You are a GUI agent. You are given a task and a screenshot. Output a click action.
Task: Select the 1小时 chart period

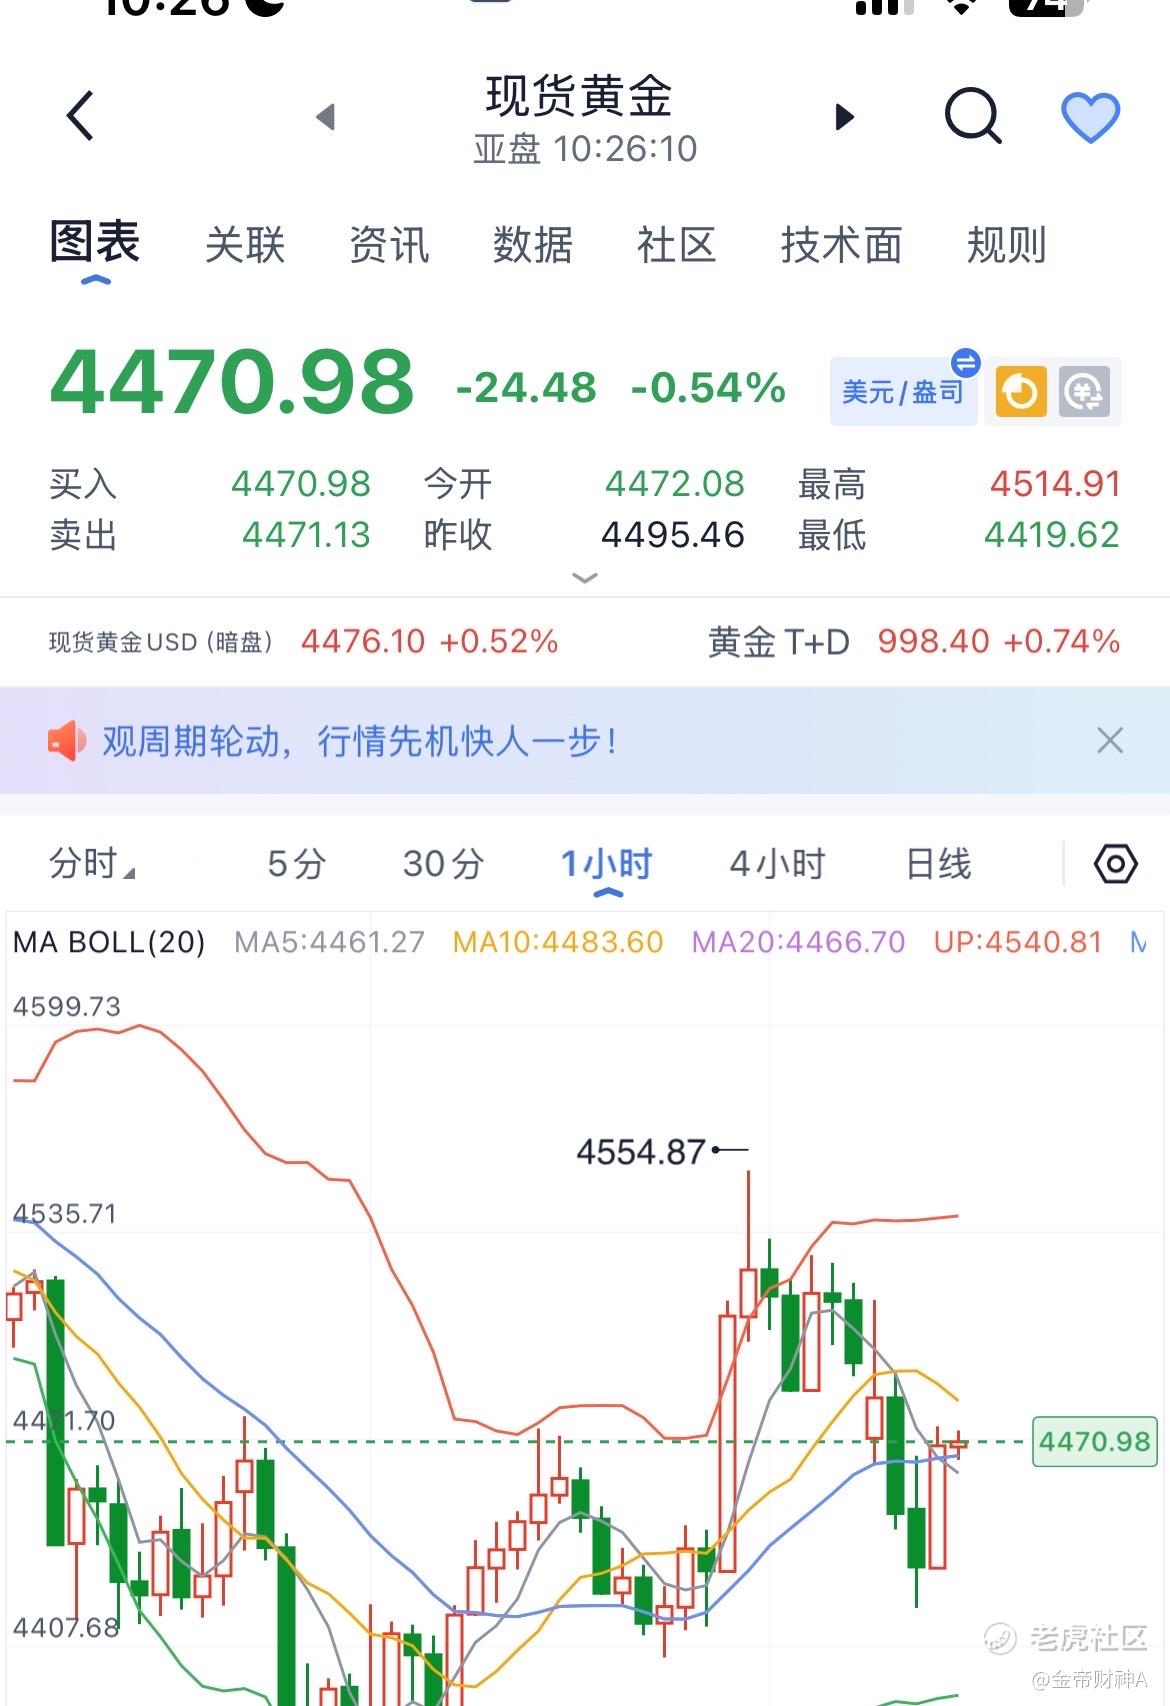coord(607,863)
